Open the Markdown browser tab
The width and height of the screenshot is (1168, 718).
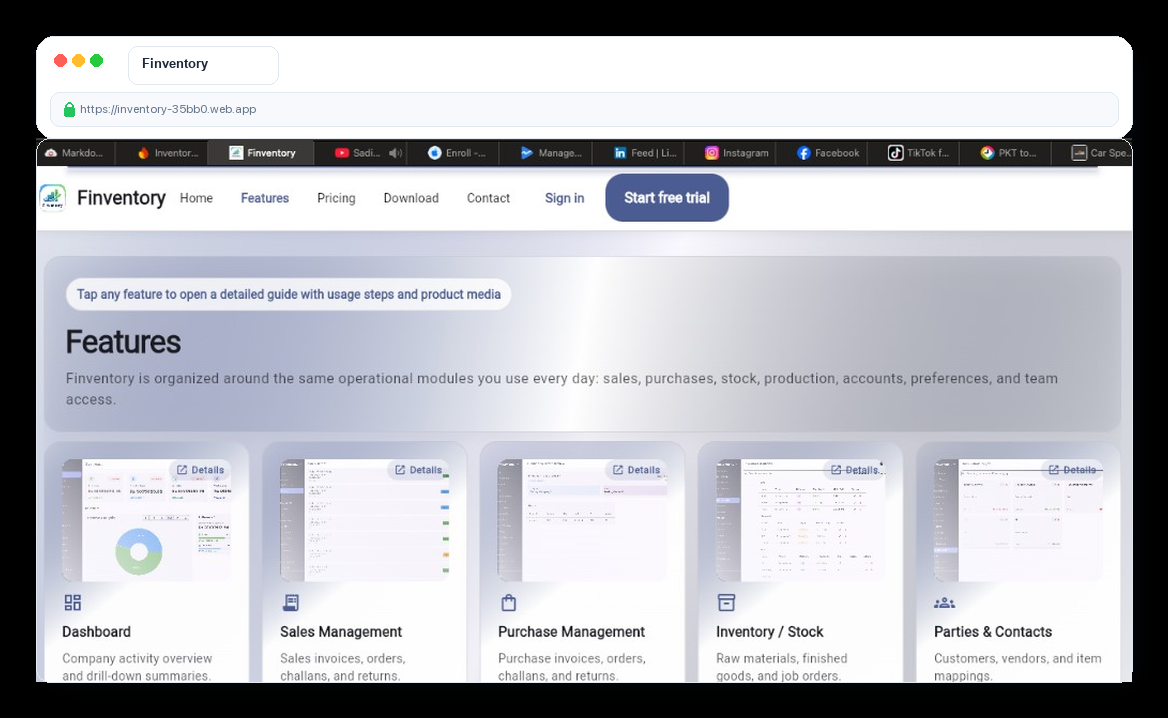tap(75, 153)
